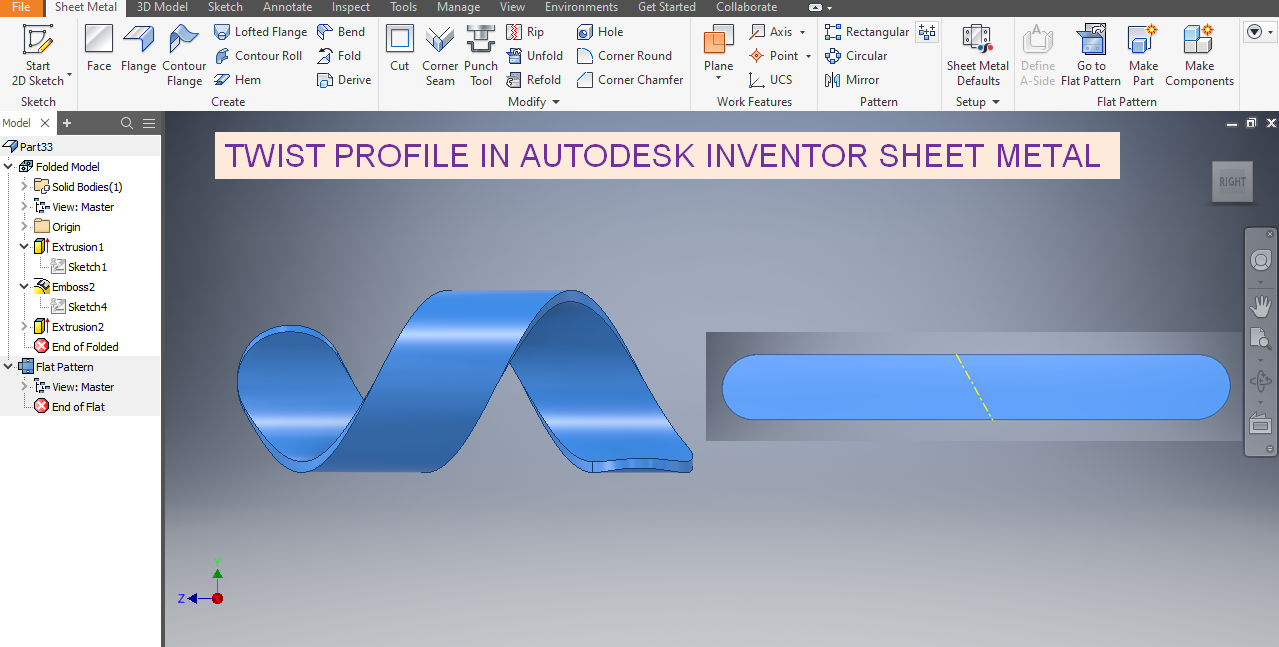
Task: Switch to the Annotate tab
Action: pos(288,7)
